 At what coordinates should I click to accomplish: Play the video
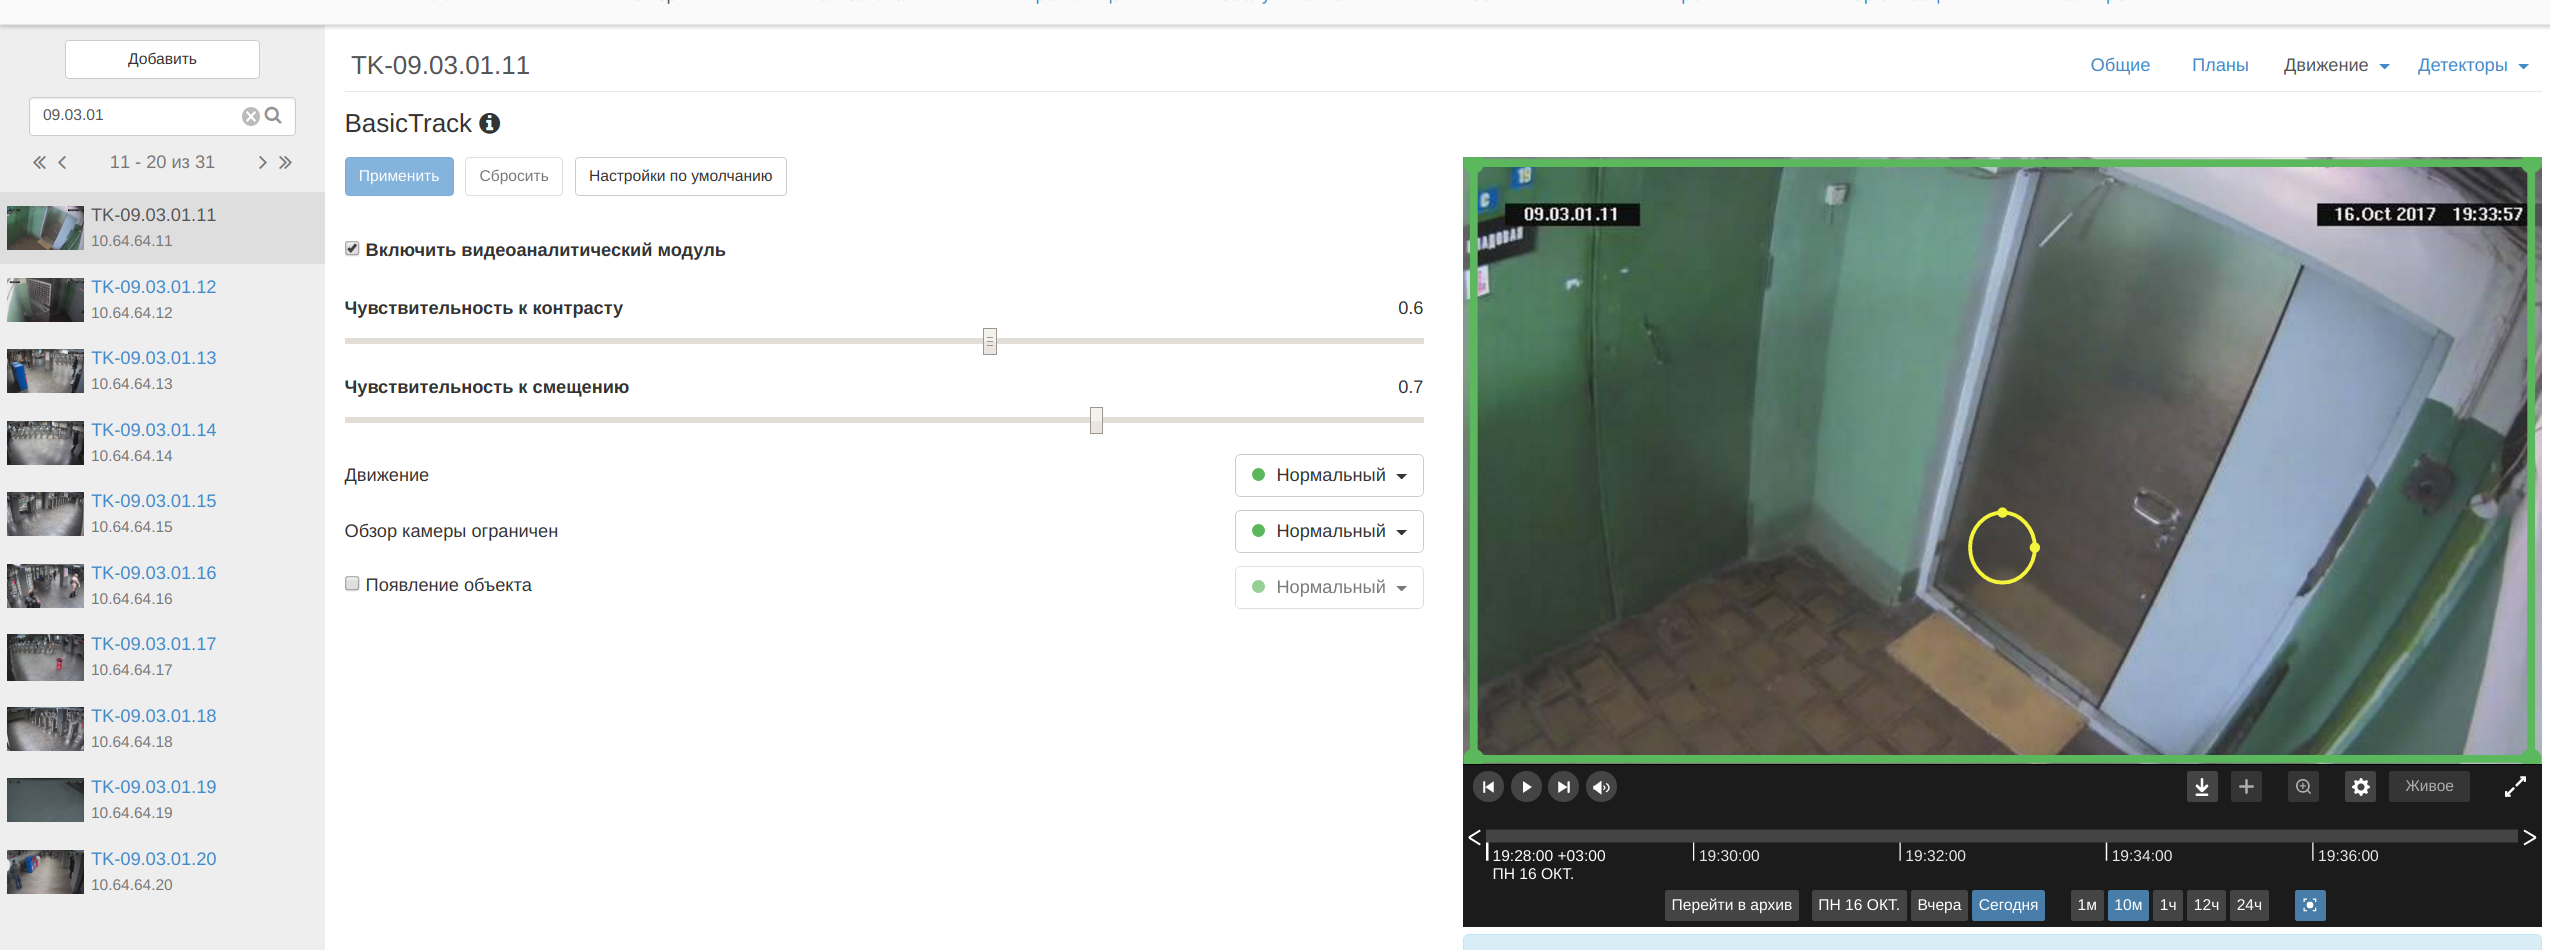pos(1526,787)
